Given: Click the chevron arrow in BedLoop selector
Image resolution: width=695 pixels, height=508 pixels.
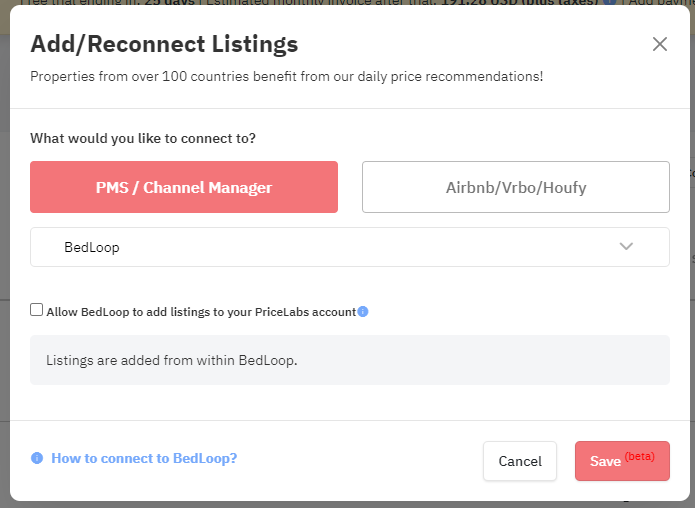Looking at the screenshot, I should coord(626,246).
